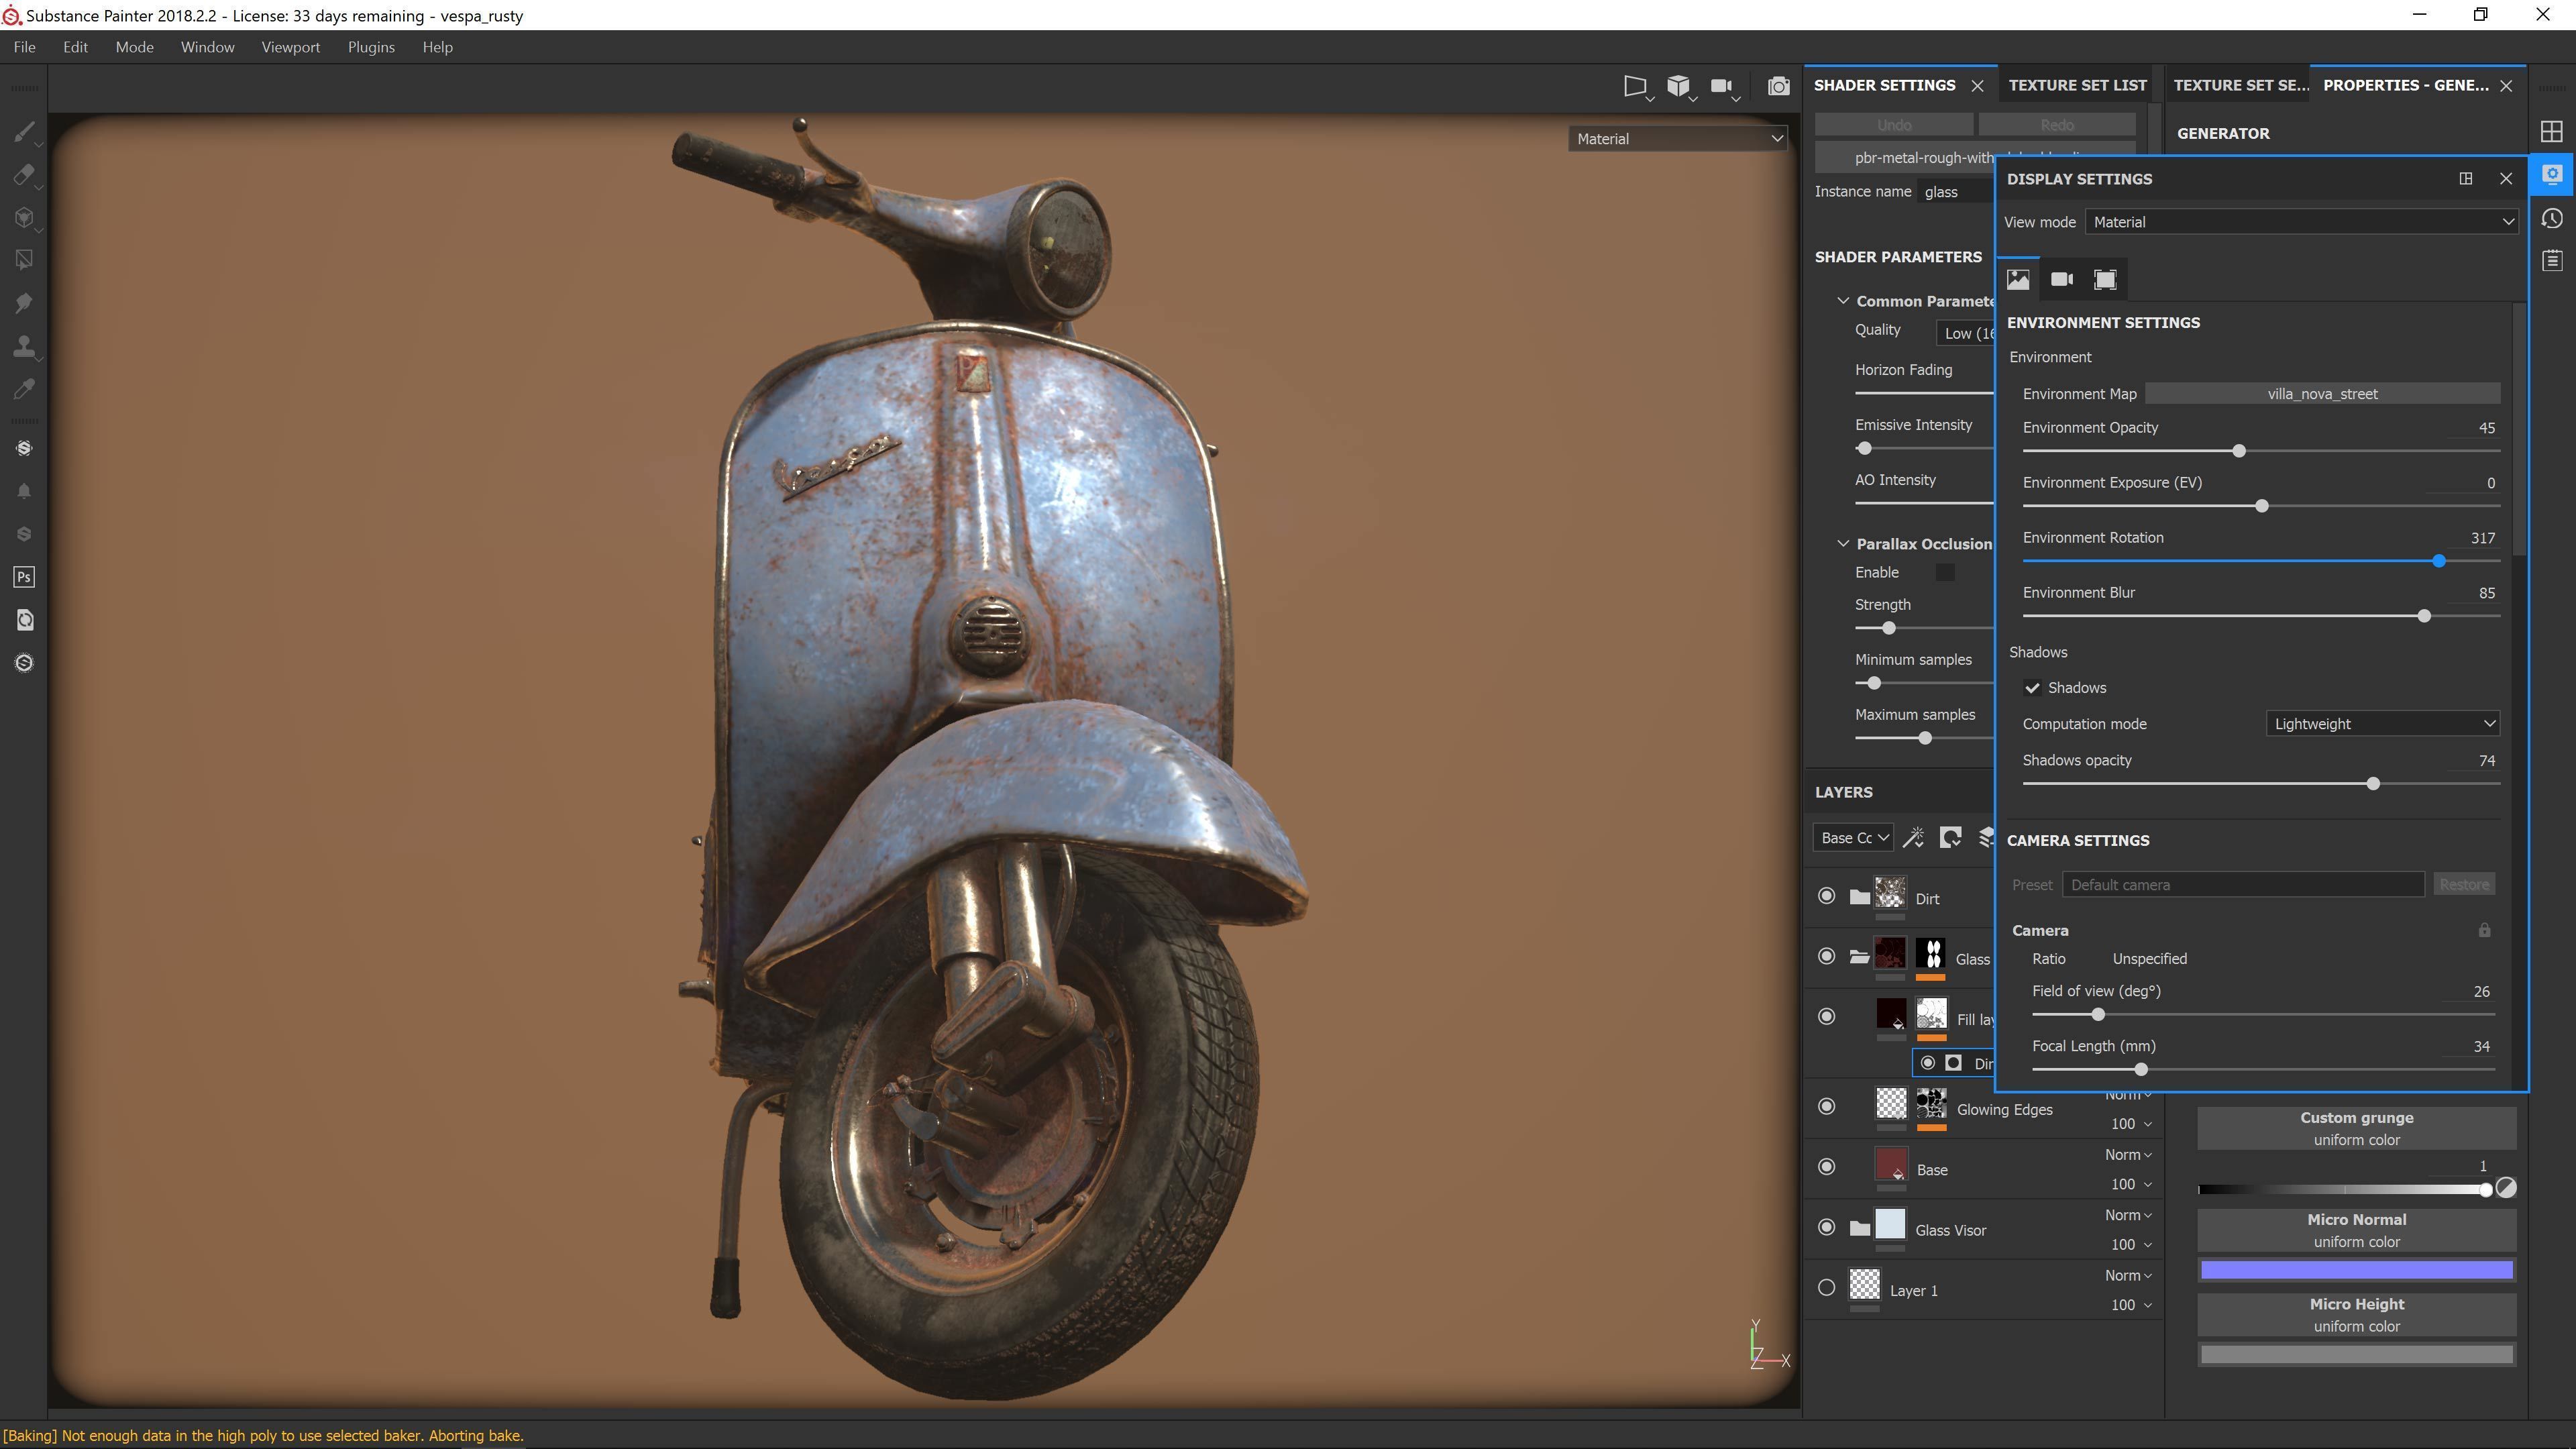This screenshot has height=1449, width=2576.
Task: Select the Projection tool
Action: [25, 218]
